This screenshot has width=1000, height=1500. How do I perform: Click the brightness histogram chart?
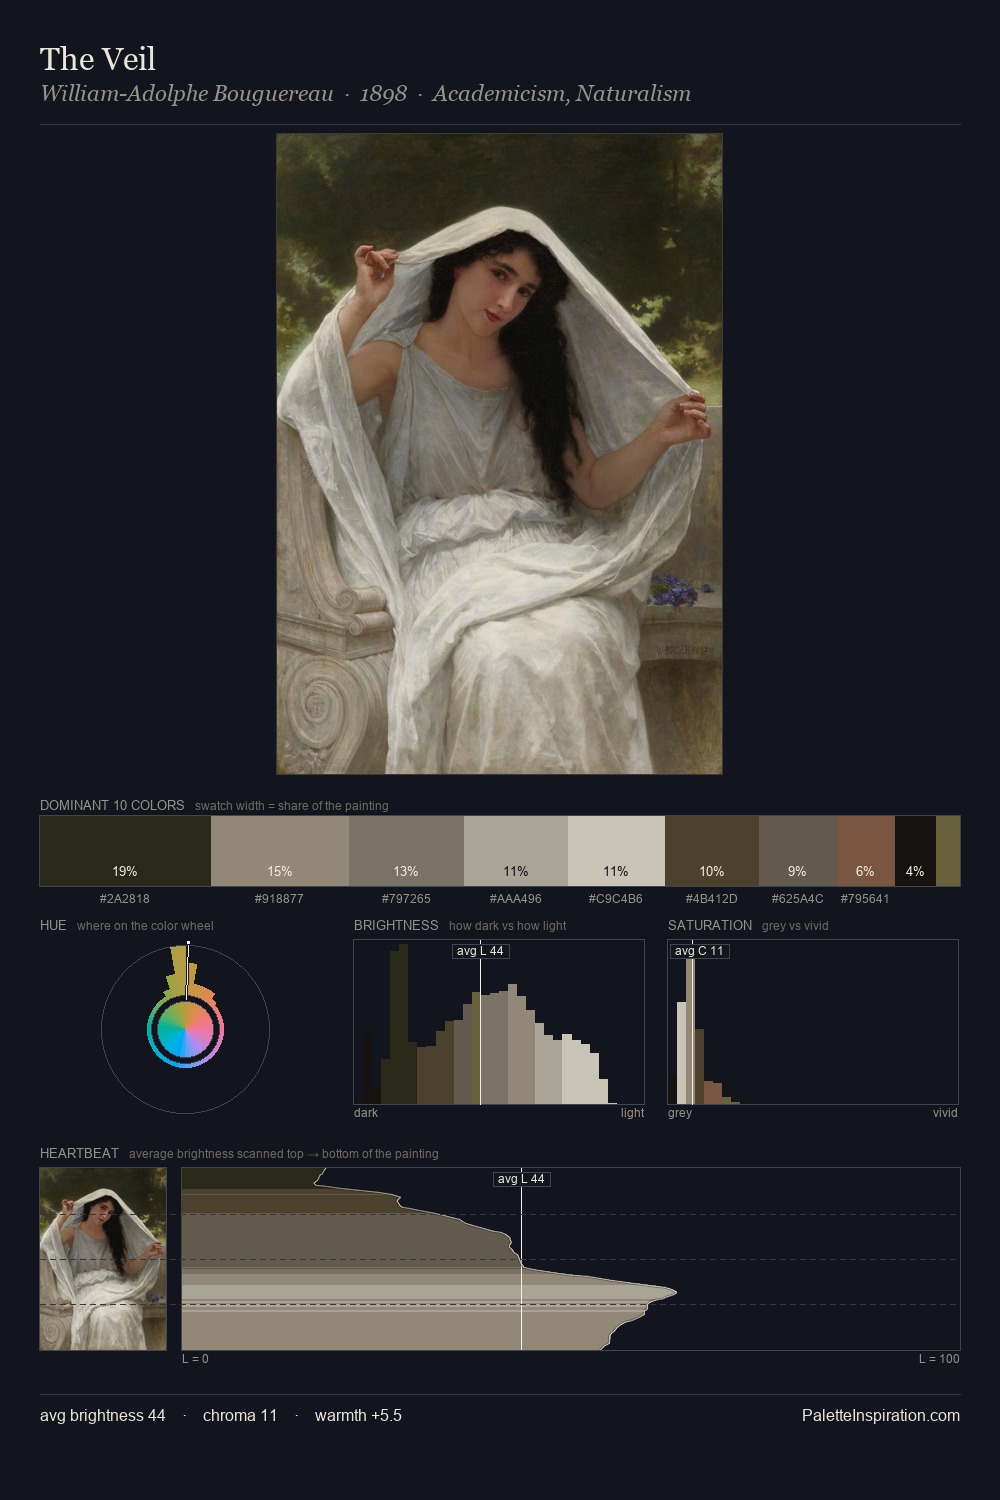pos(499,1022)
